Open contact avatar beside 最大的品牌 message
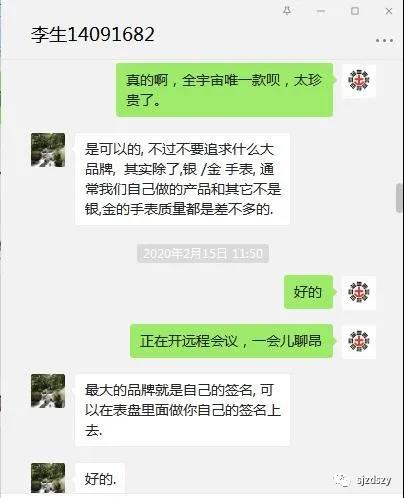404x498 pixels. pyautogui.click(x=48, y=391)
